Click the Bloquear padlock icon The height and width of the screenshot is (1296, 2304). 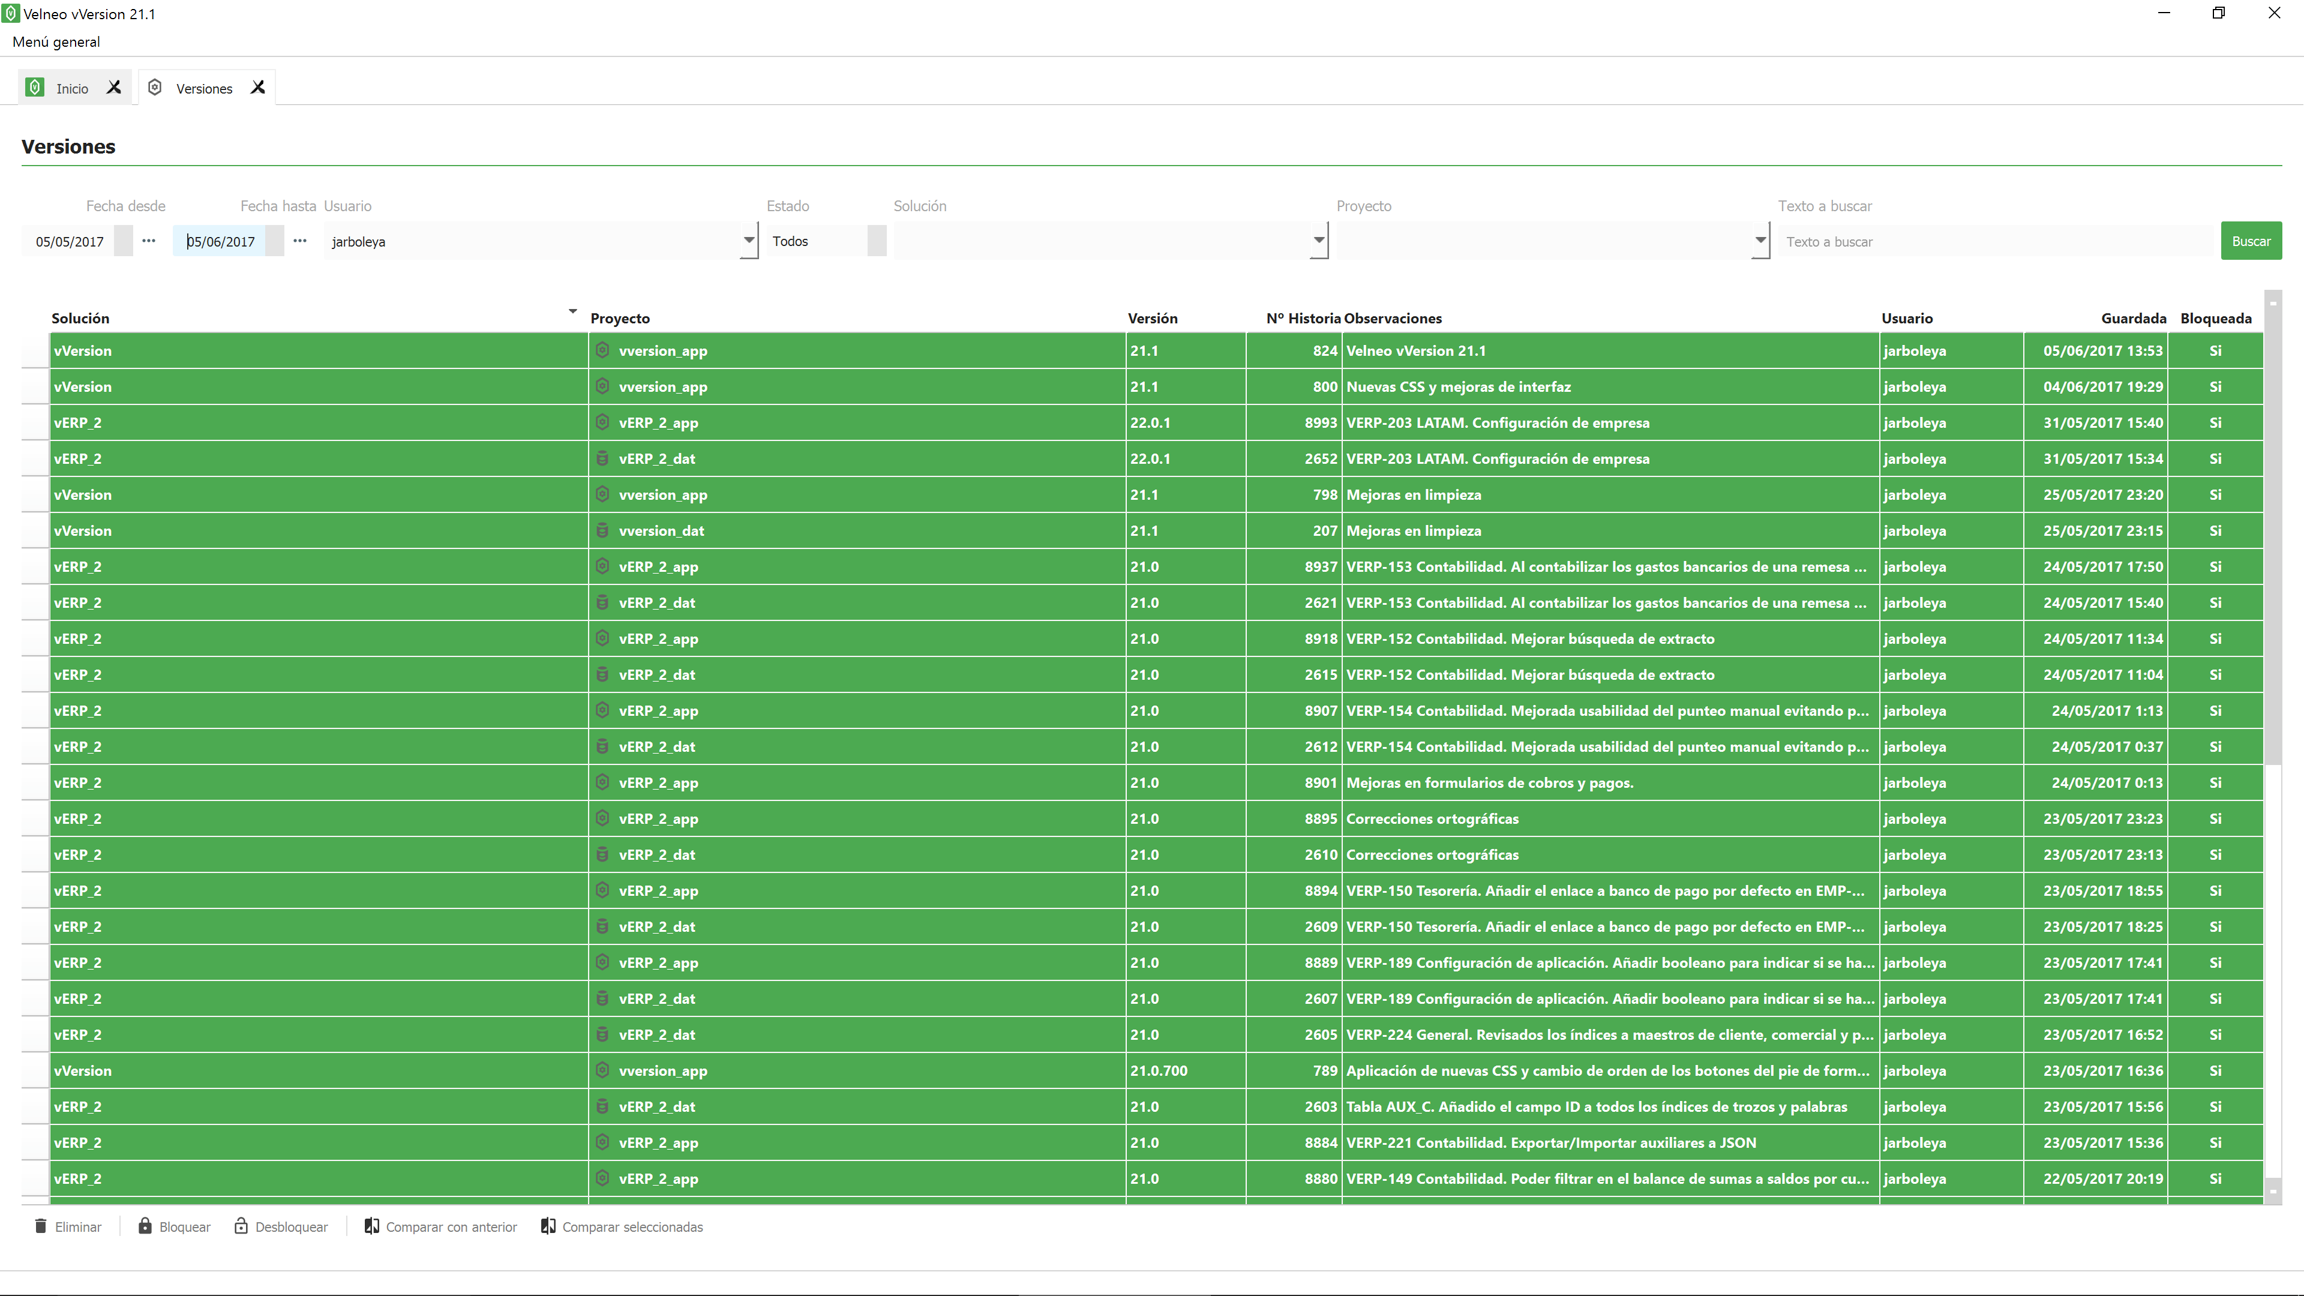point(145,1226)
